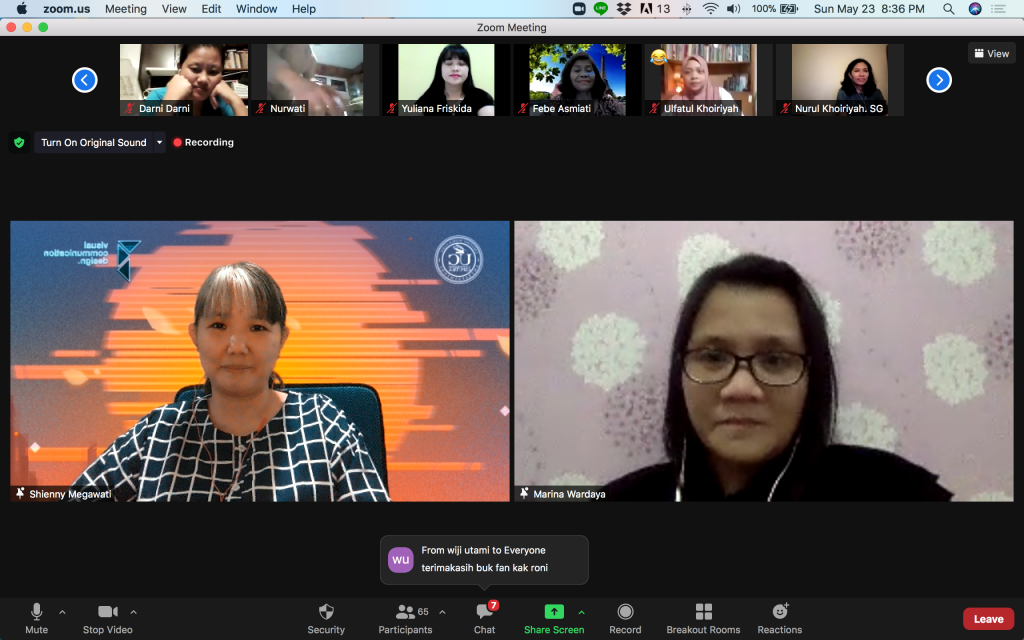Mute the microphone

click(x=37, y=617)
